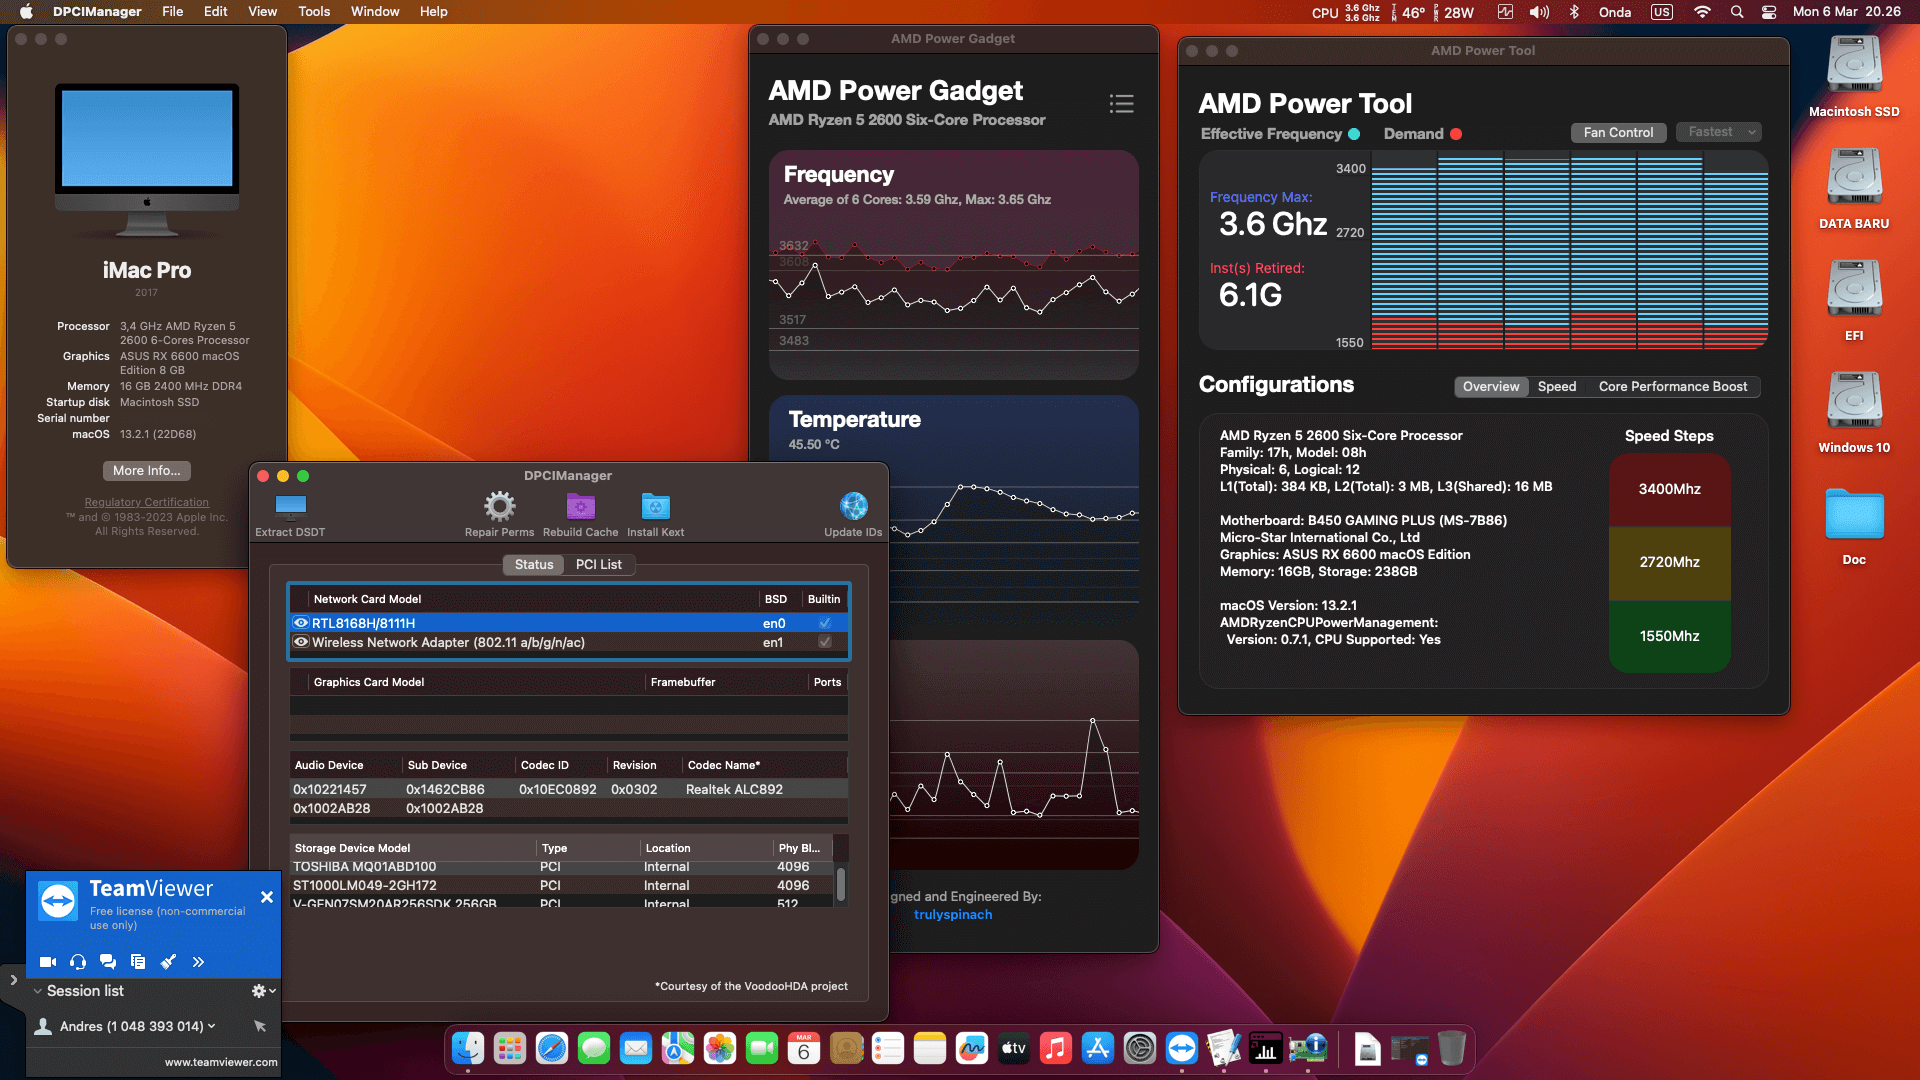Select 2720Mhz speed step swatch
The width and height of the screenshot is (1920, 1080).
click(1669, 562)
